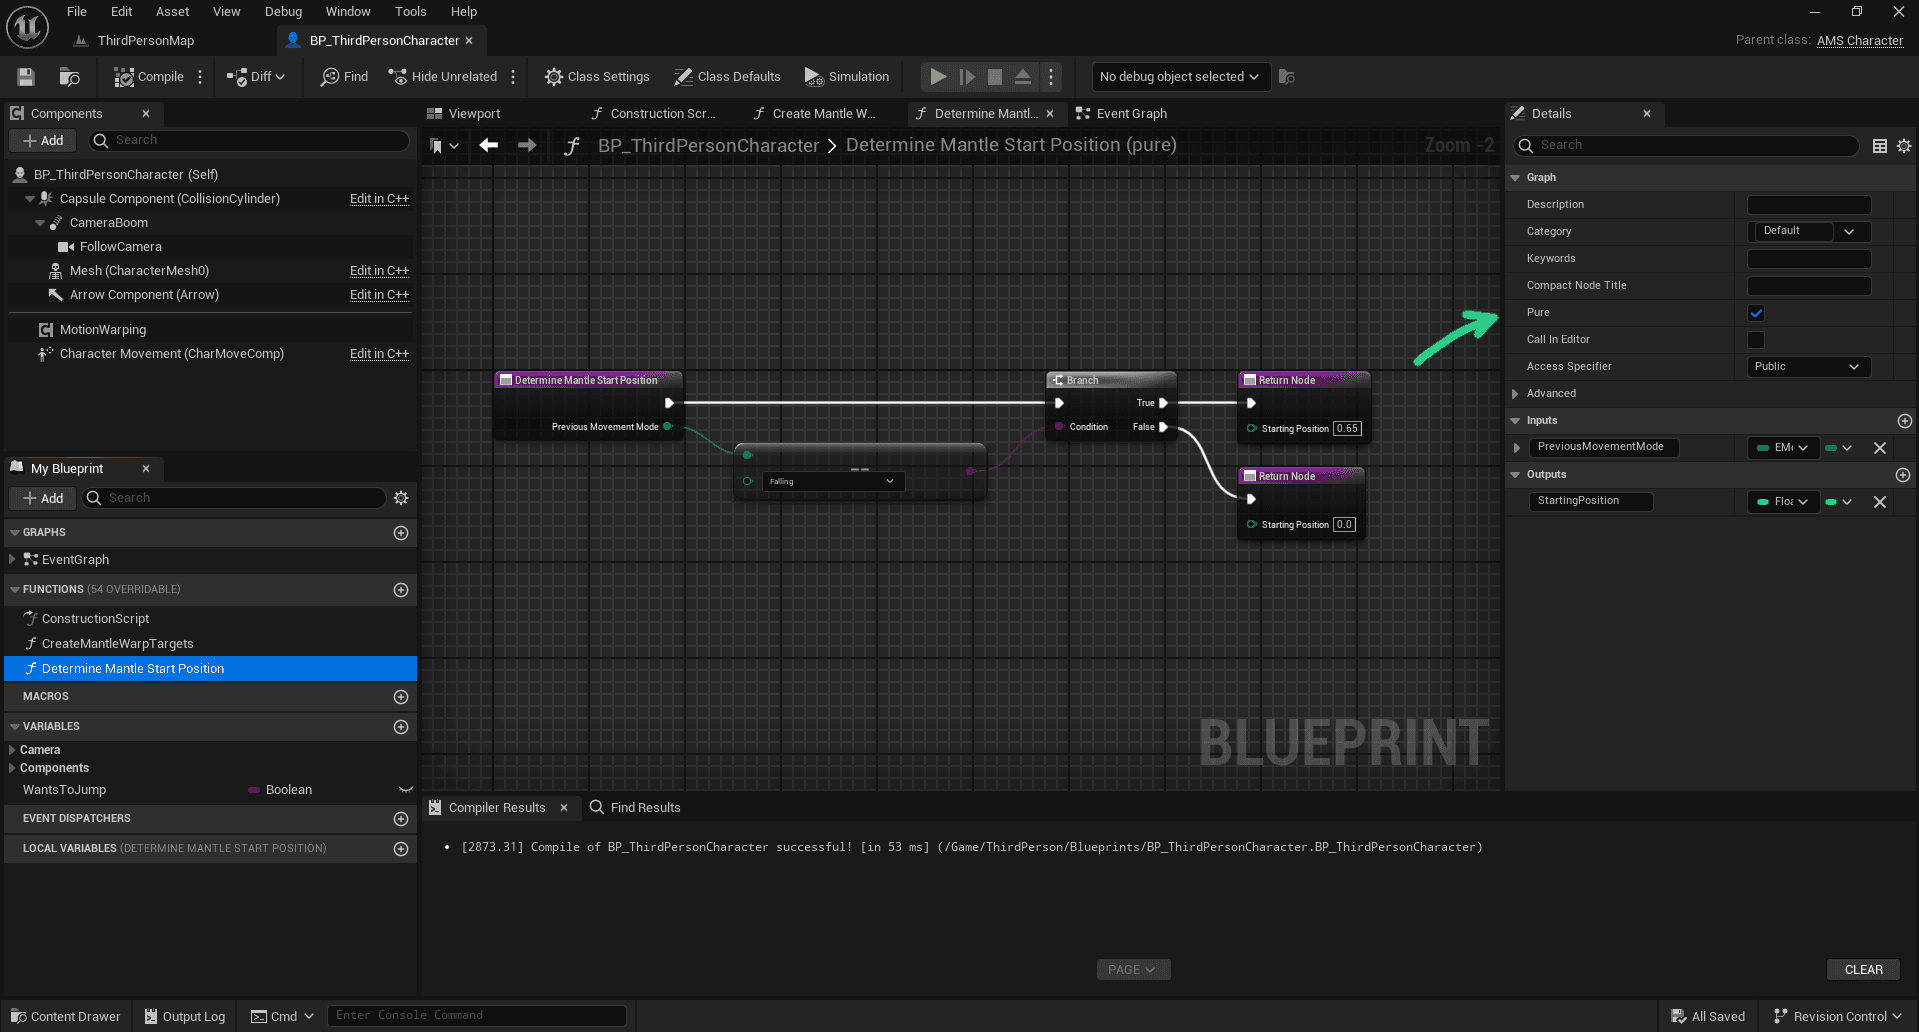
Task: Click the Eject from player button
Action: (x=1023, y=77)
